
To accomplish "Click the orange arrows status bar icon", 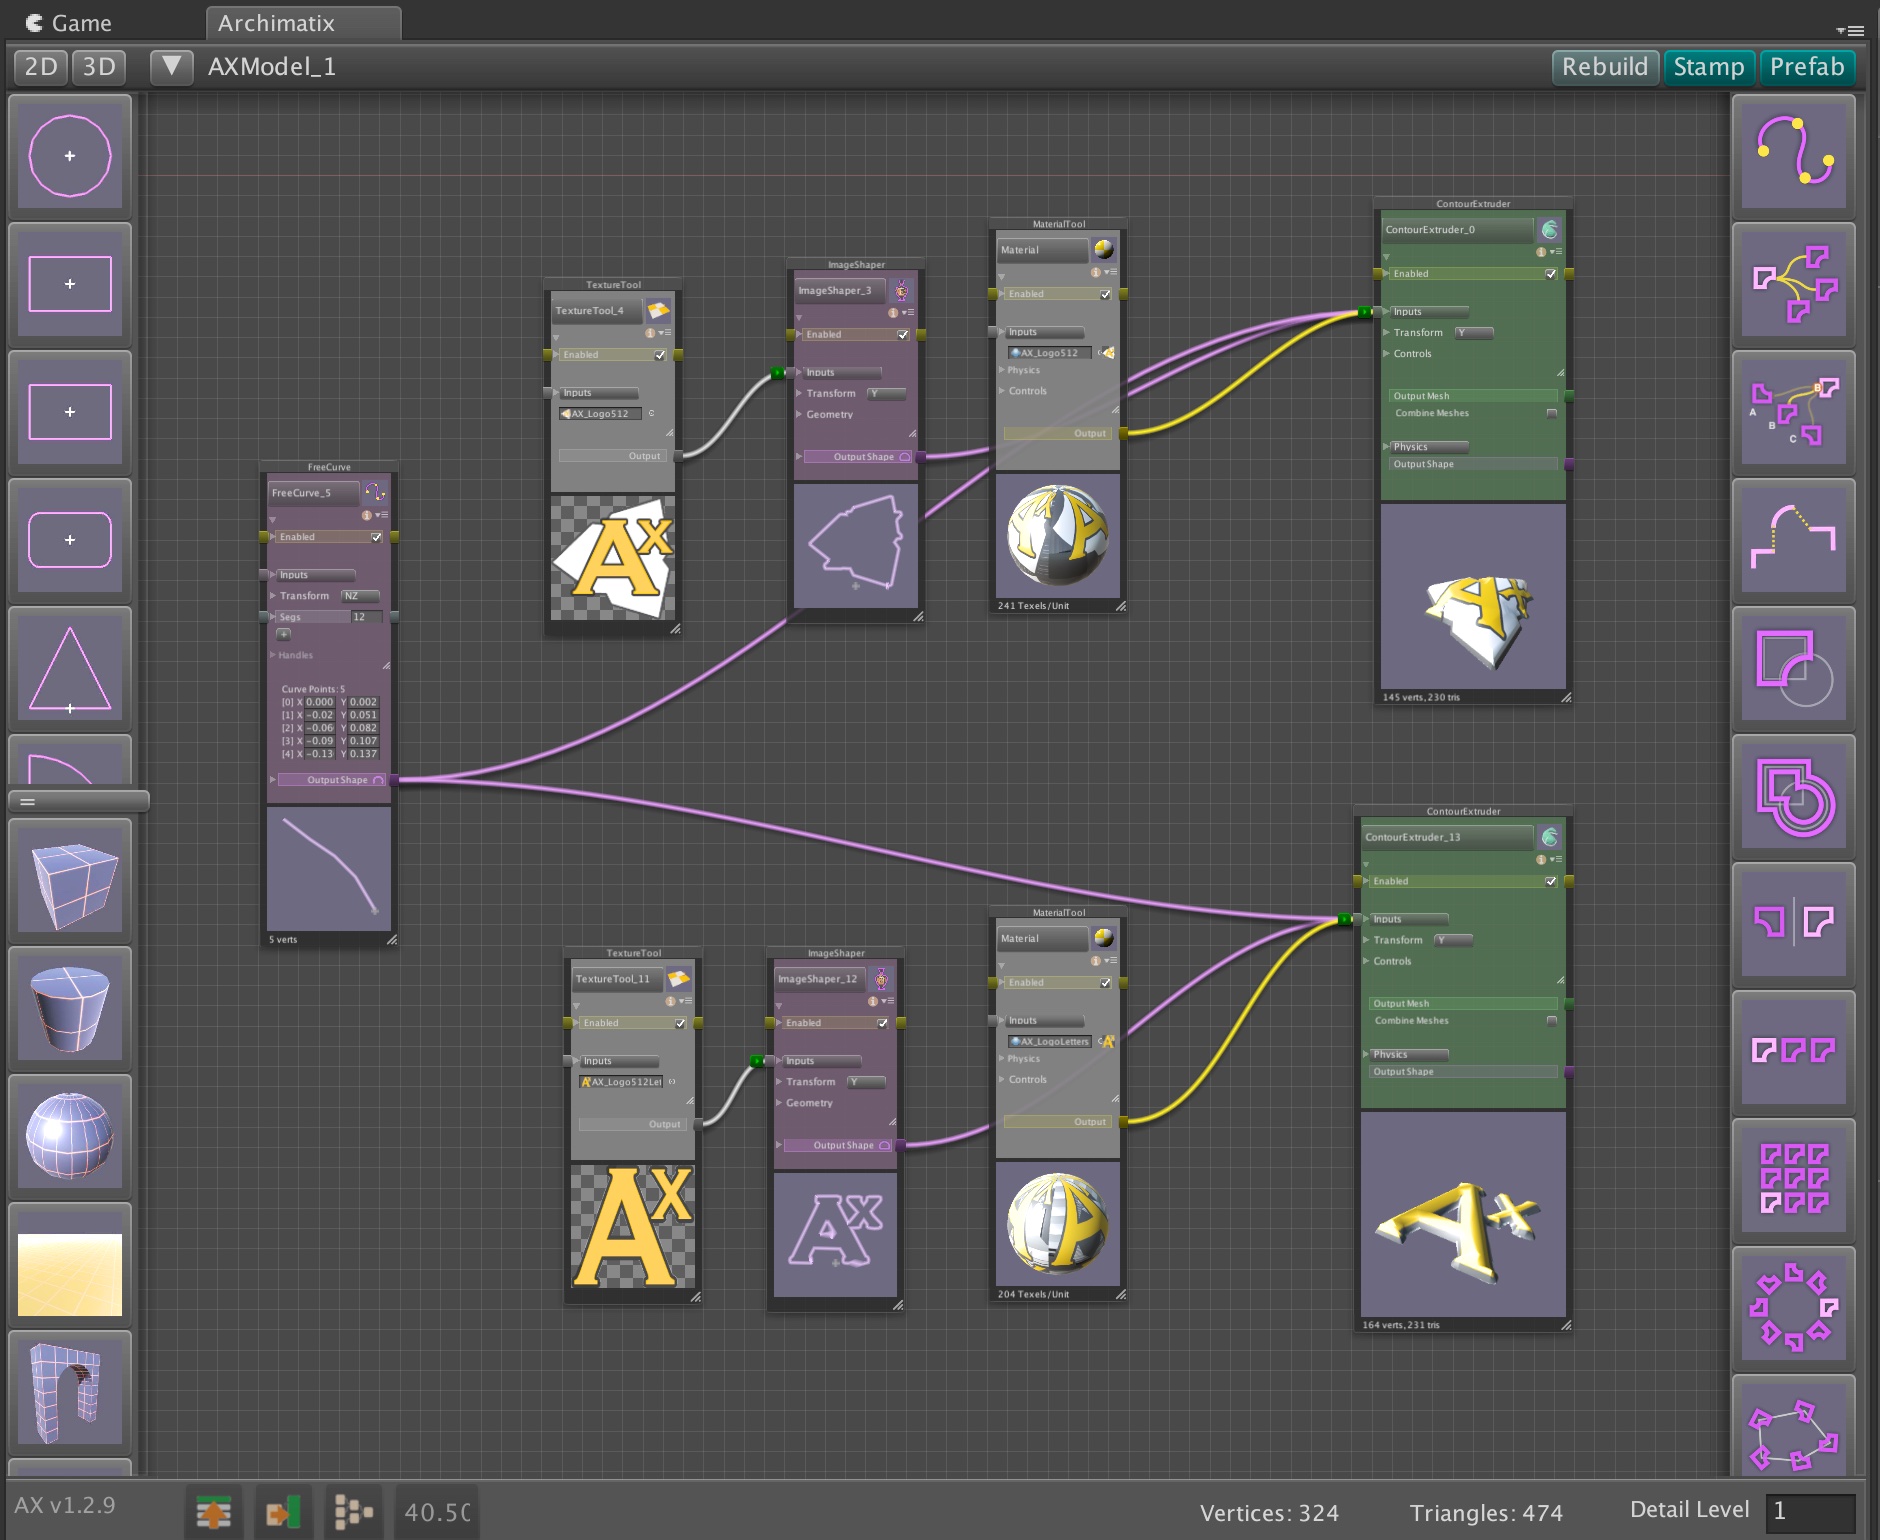I will click(x=214, y=1512).
